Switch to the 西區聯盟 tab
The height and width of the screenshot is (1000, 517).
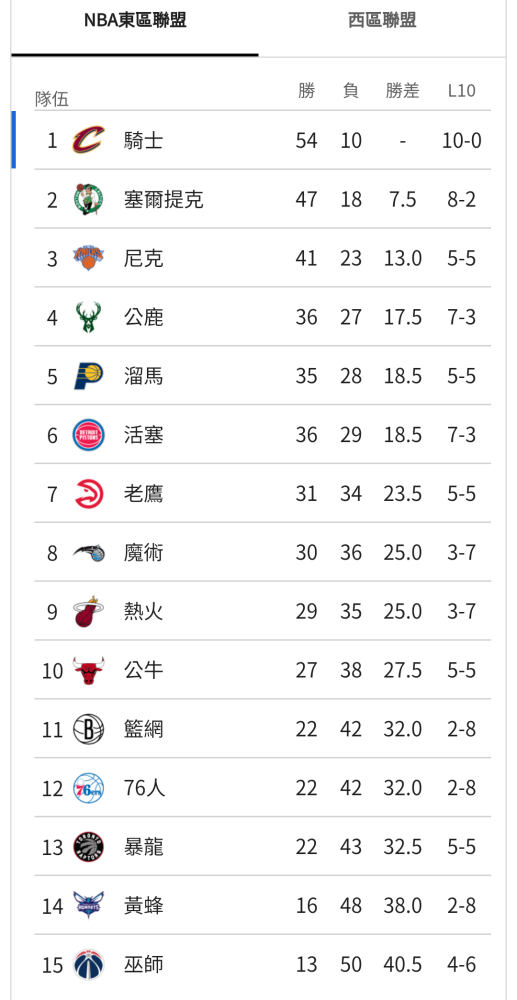pos(382,20)
